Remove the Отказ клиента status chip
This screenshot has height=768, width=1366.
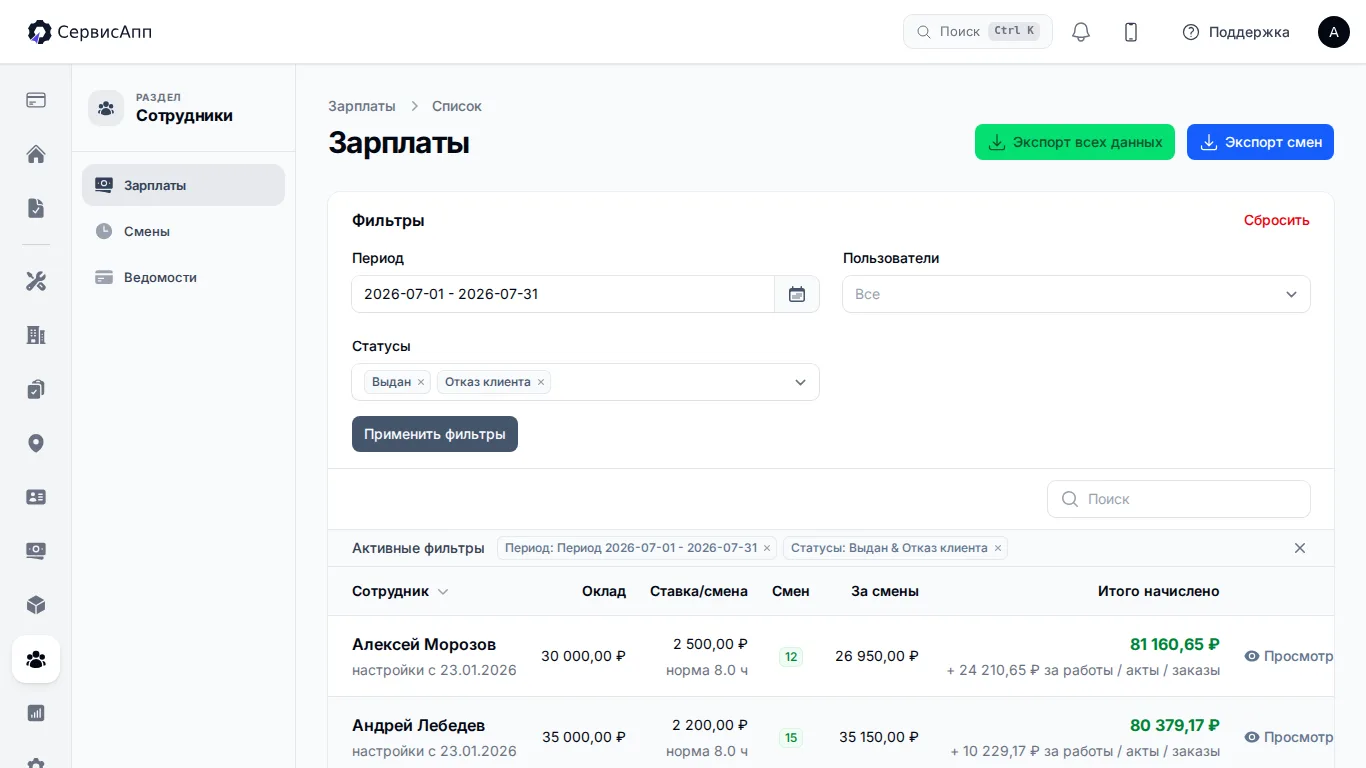click(x=541, y=382)
